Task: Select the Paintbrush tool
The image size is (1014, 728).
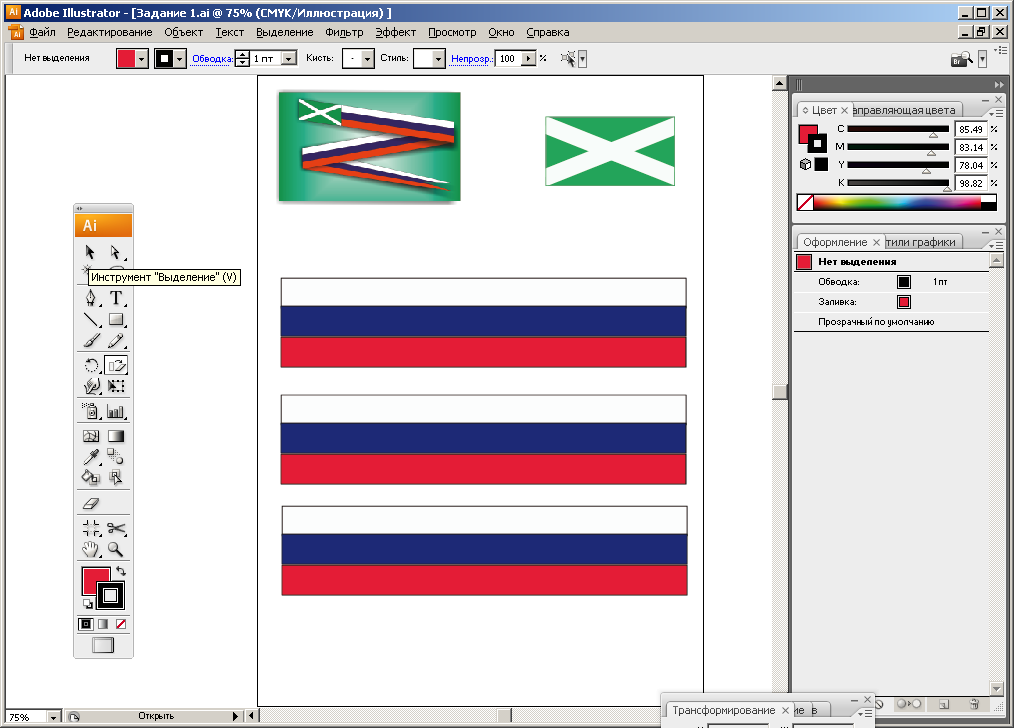Action: tap(91, 340)
